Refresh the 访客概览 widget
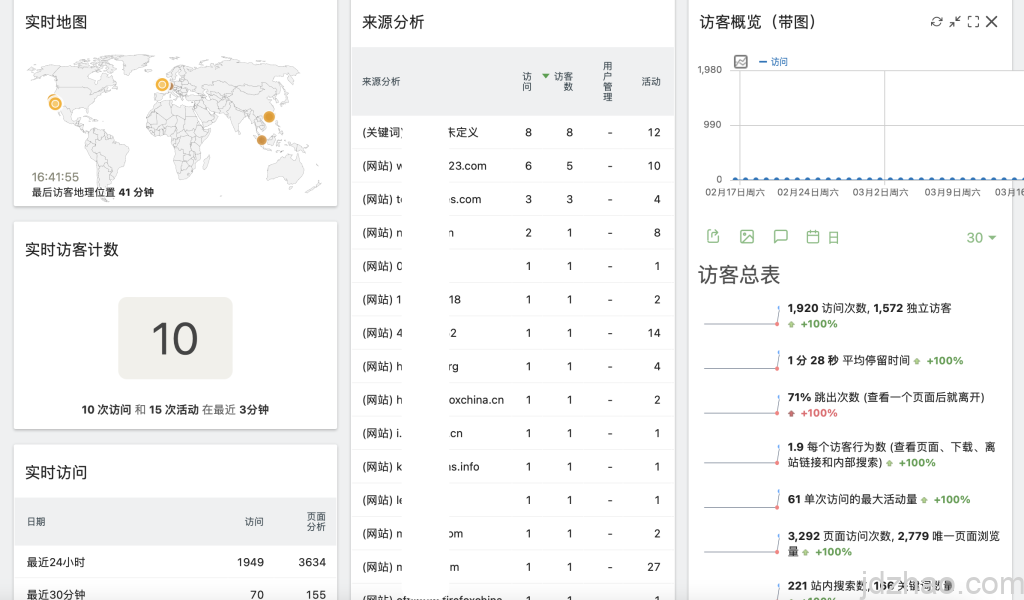The height and width of the screenshot is (600, 1024). click(936, 22)
